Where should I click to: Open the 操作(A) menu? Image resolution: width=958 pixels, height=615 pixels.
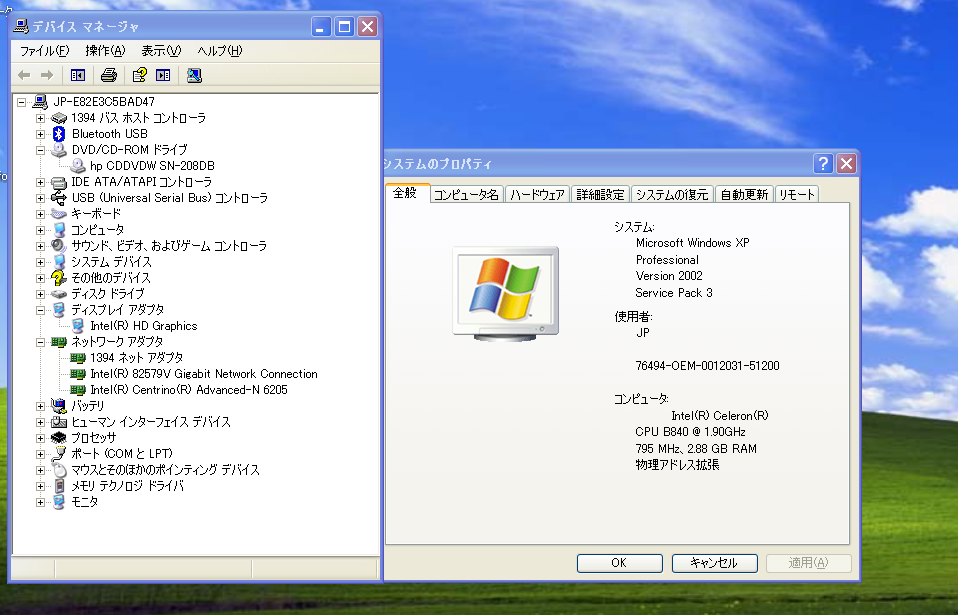coord(105,51)
